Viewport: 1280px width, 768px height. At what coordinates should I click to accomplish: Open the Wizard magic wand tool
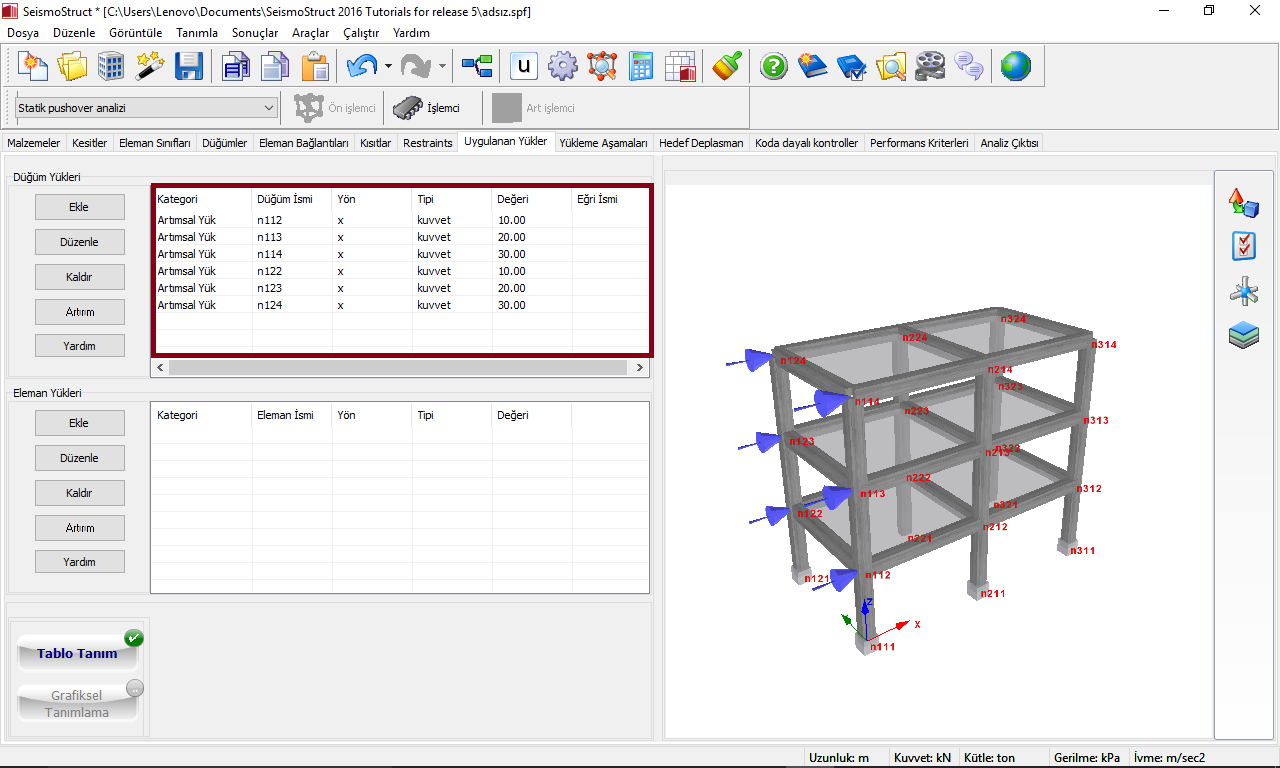[x=150, y=67]
